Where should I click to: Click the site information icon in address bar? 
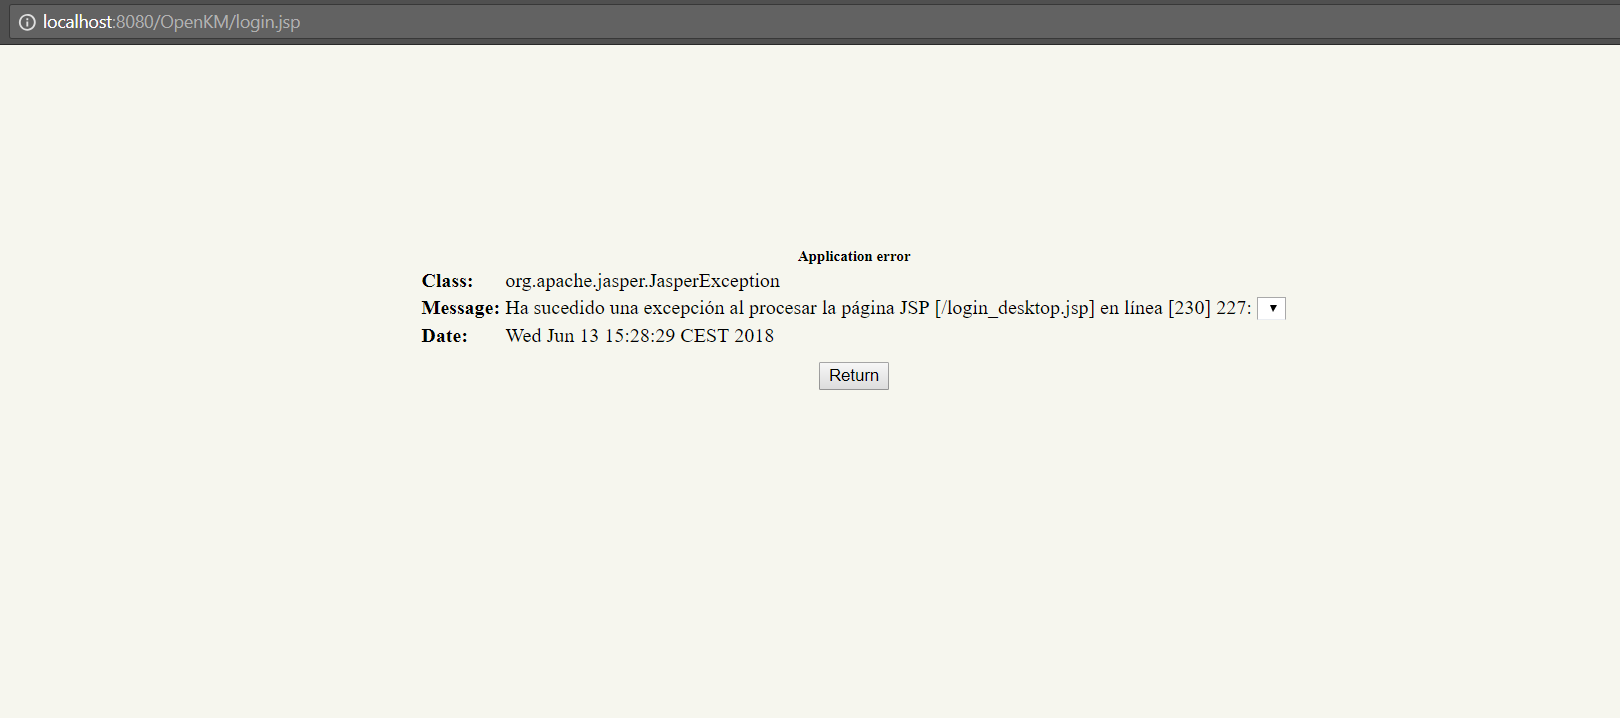click(x=27, y=22)
